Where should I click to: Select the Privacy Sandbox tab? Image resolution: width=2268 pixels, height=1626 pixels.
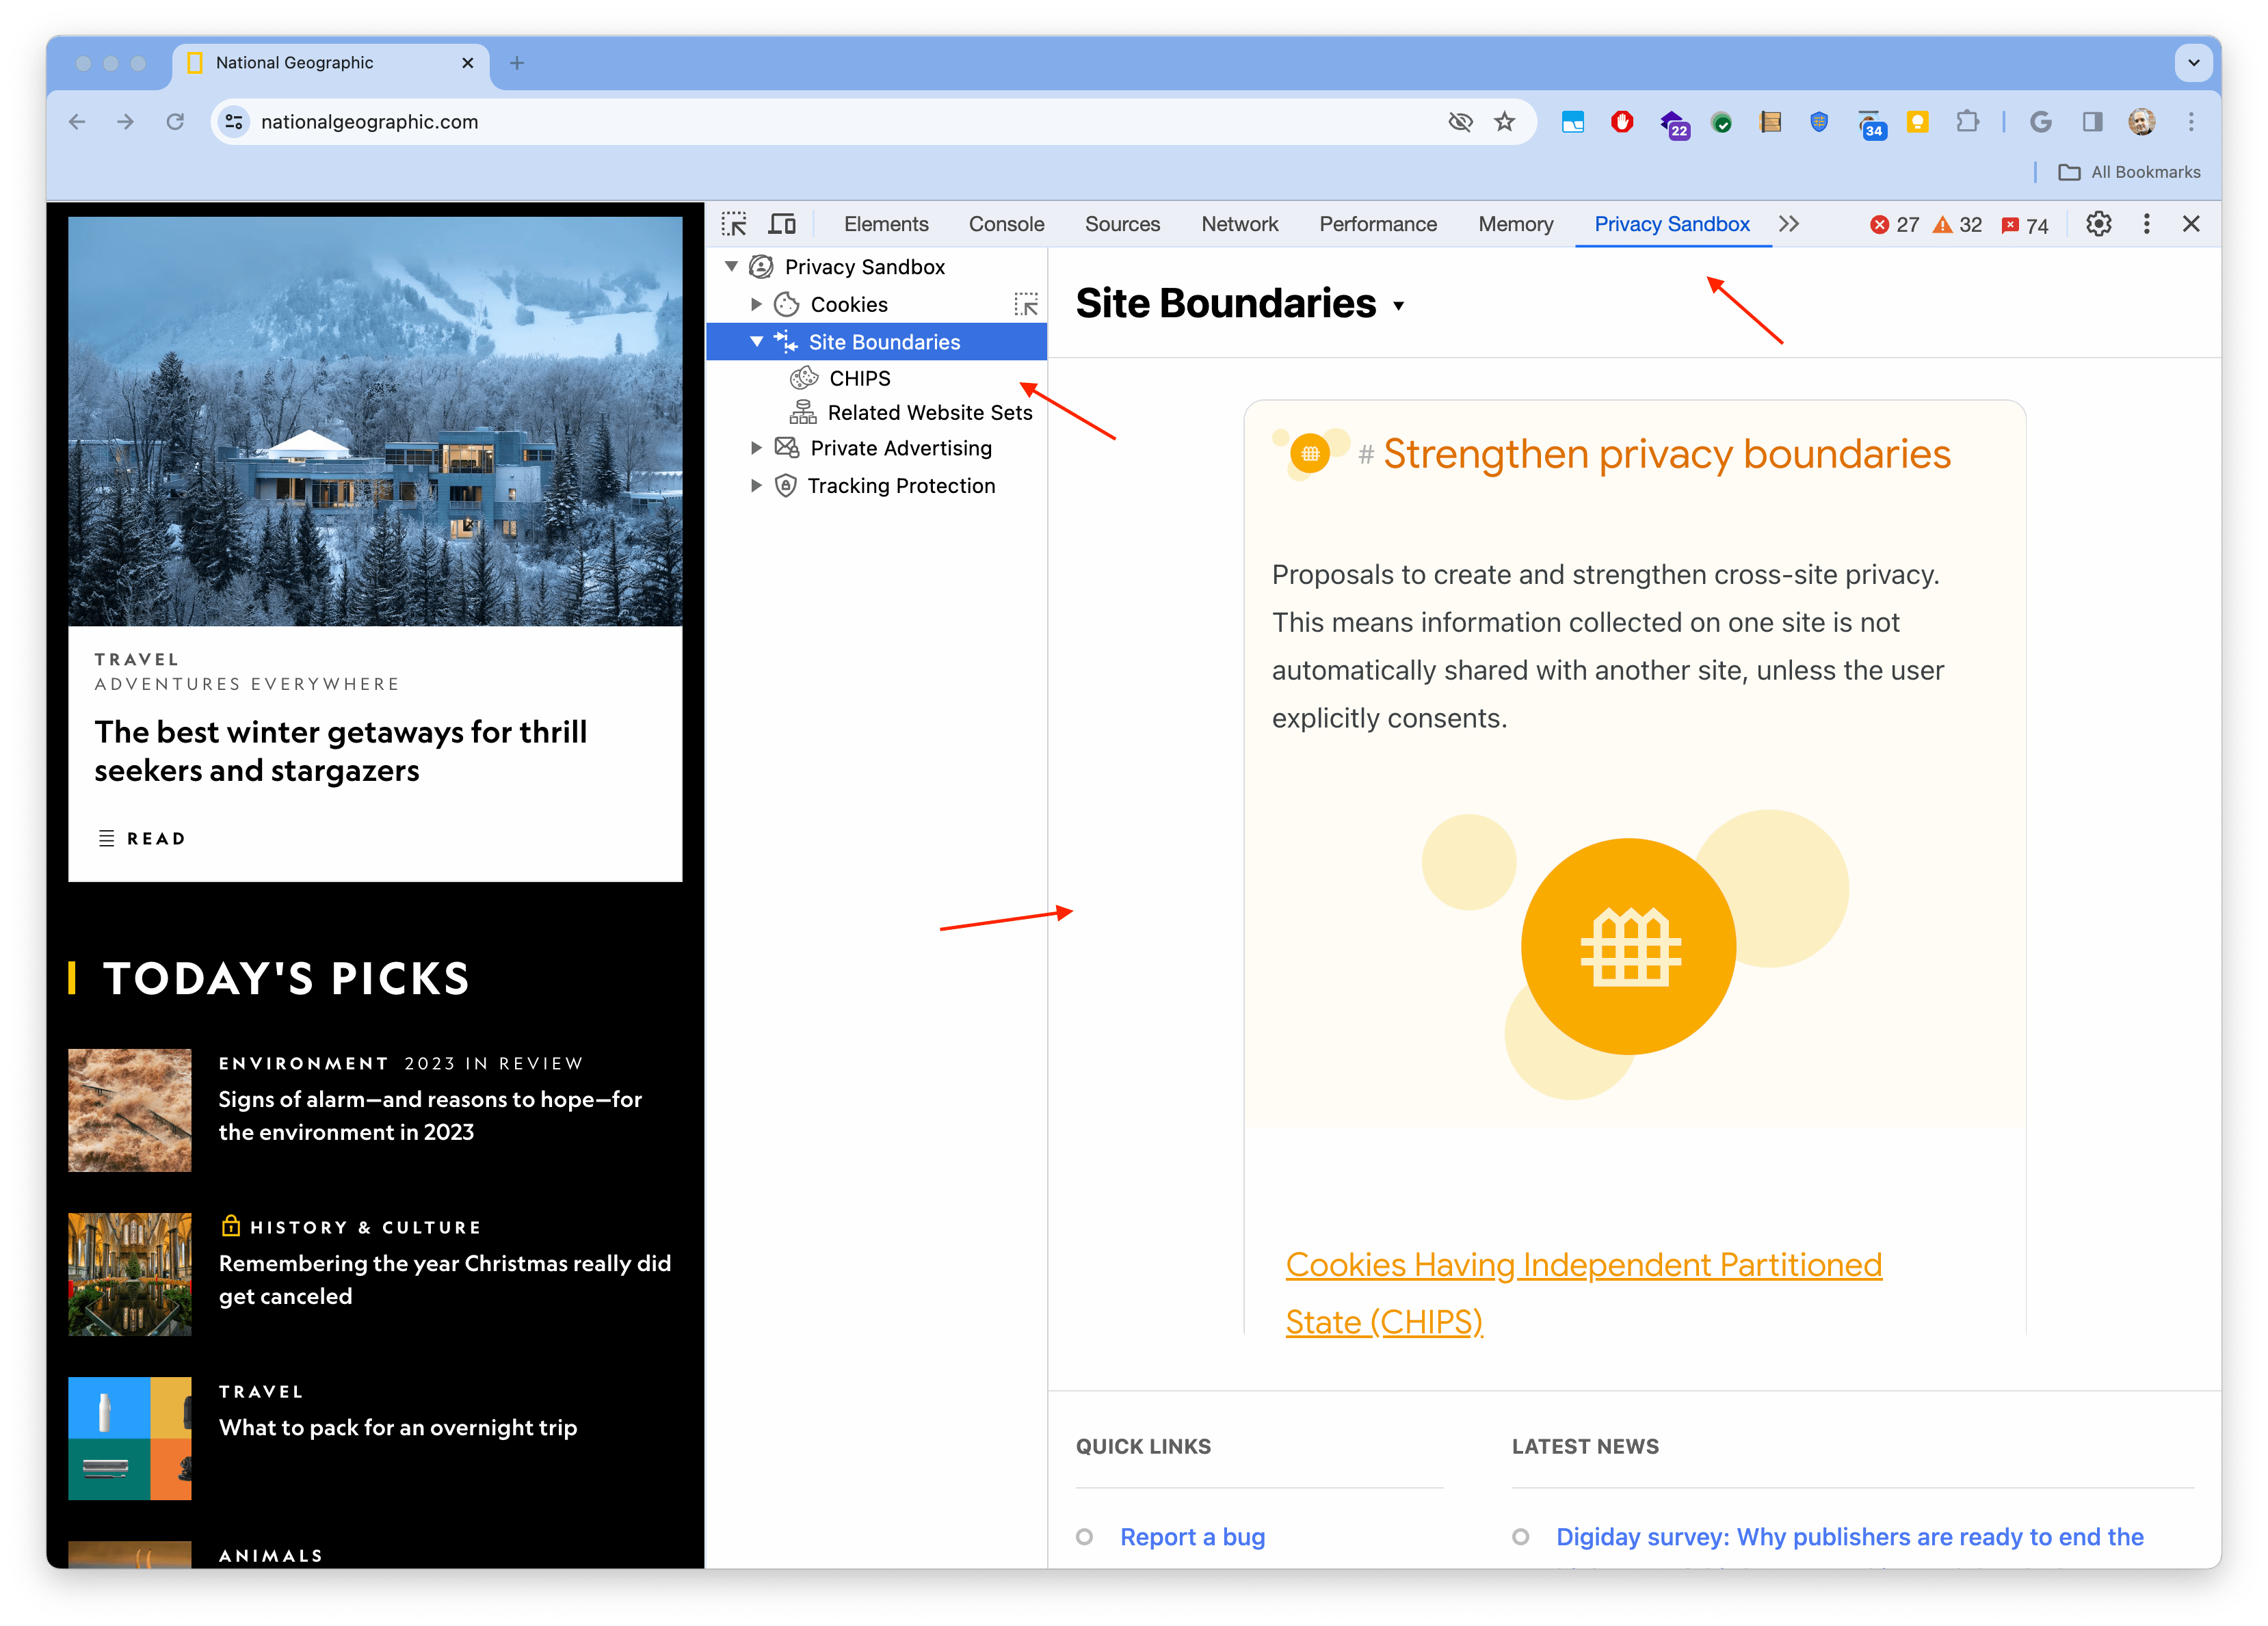pos(1673,224)
